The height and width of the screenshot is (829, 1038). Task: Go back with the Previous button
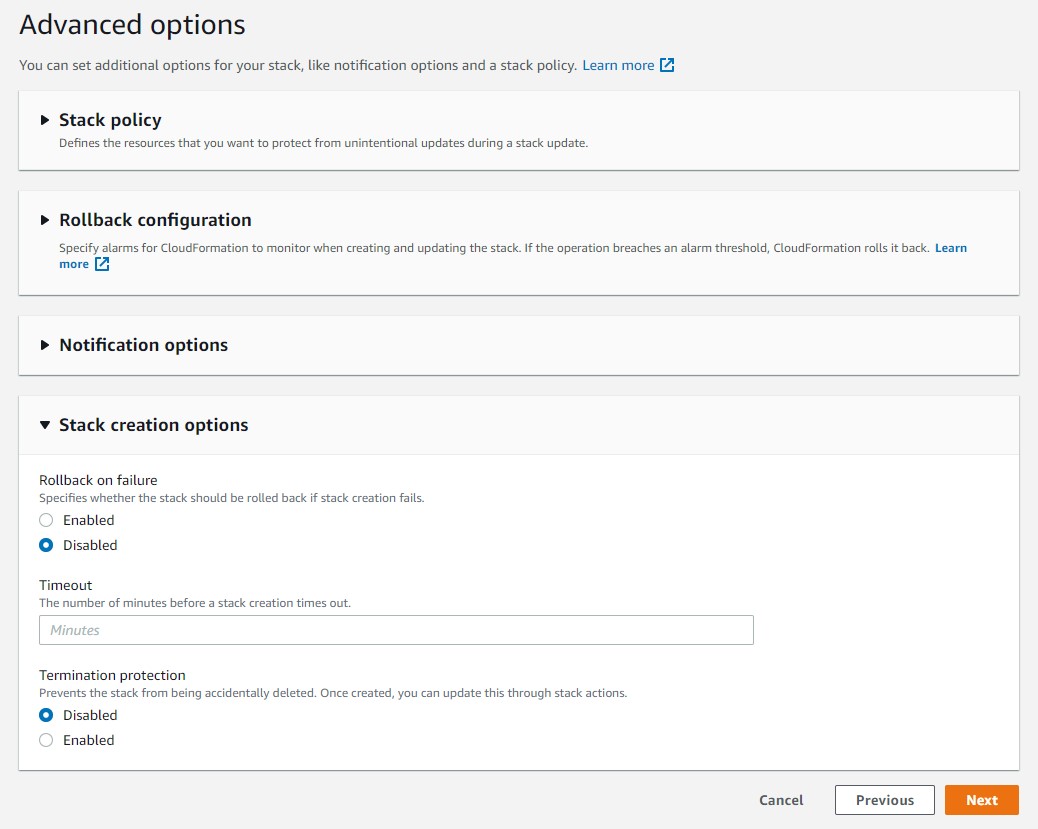click(884, 800)
